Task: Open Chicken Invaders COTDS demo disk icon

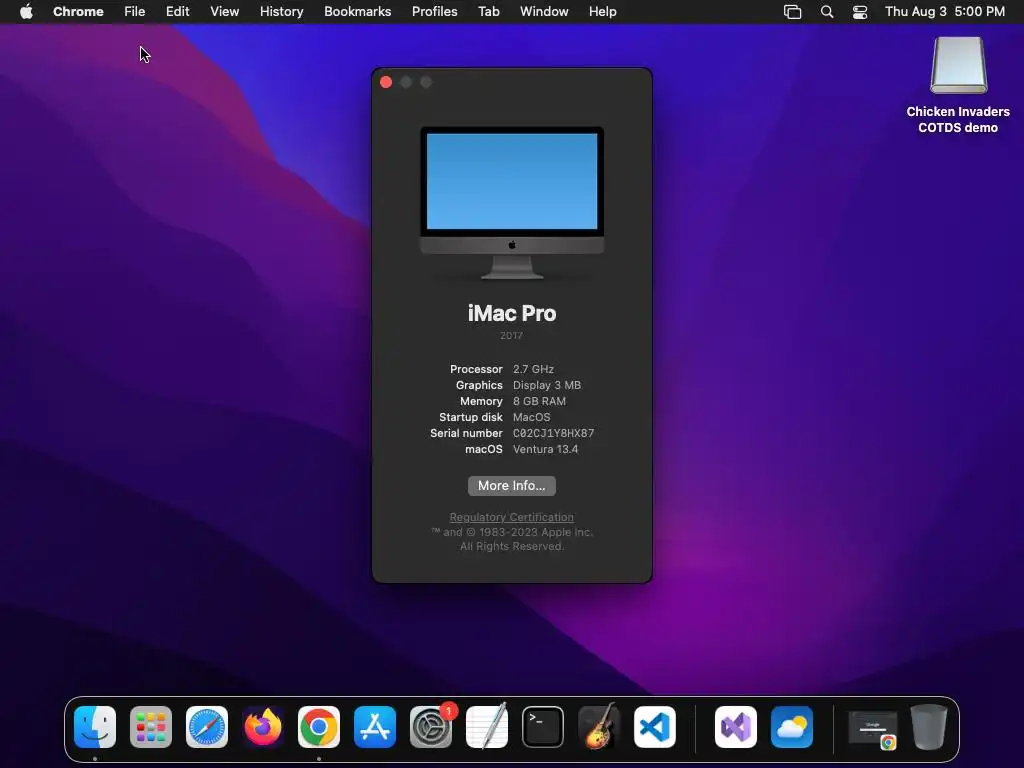Action: [959, 65]
